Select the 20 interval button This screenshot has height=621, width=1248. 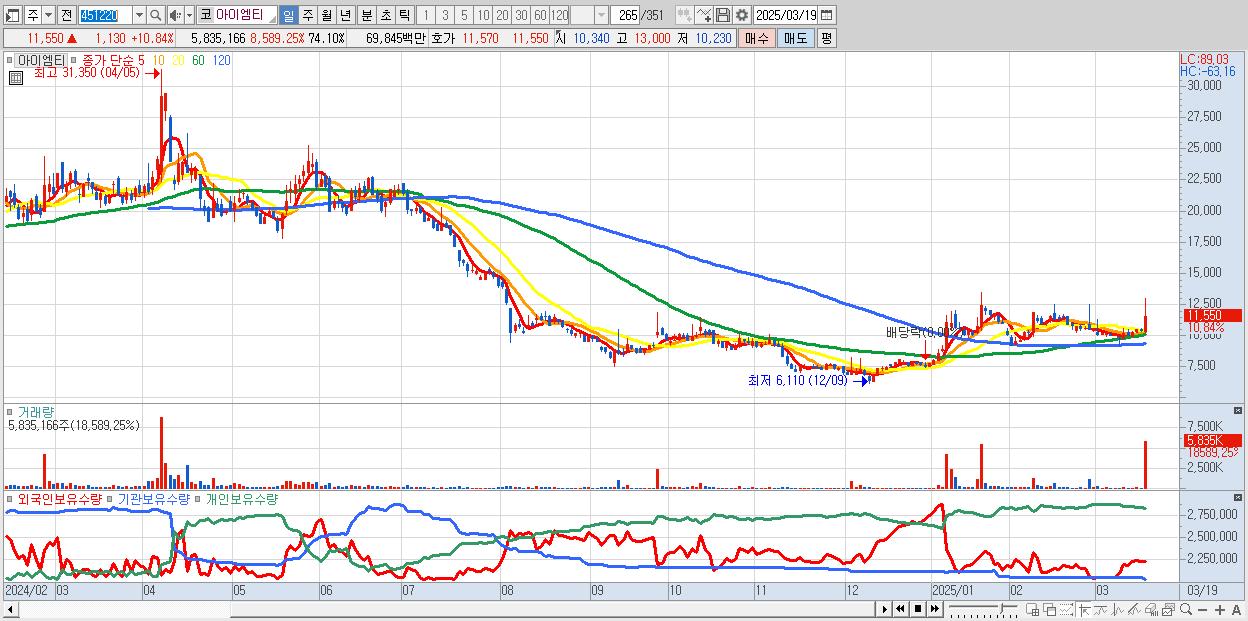(x=502, y=15)
